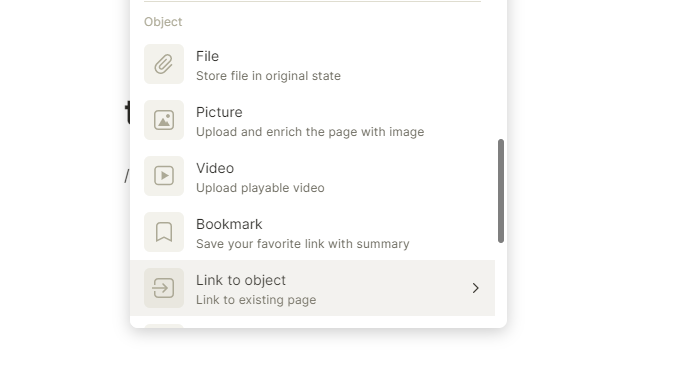Image resolution: width=688 pixels, height=389 pixels.
Task: Expand the Link to object submenu chevron
Action: 476,288
